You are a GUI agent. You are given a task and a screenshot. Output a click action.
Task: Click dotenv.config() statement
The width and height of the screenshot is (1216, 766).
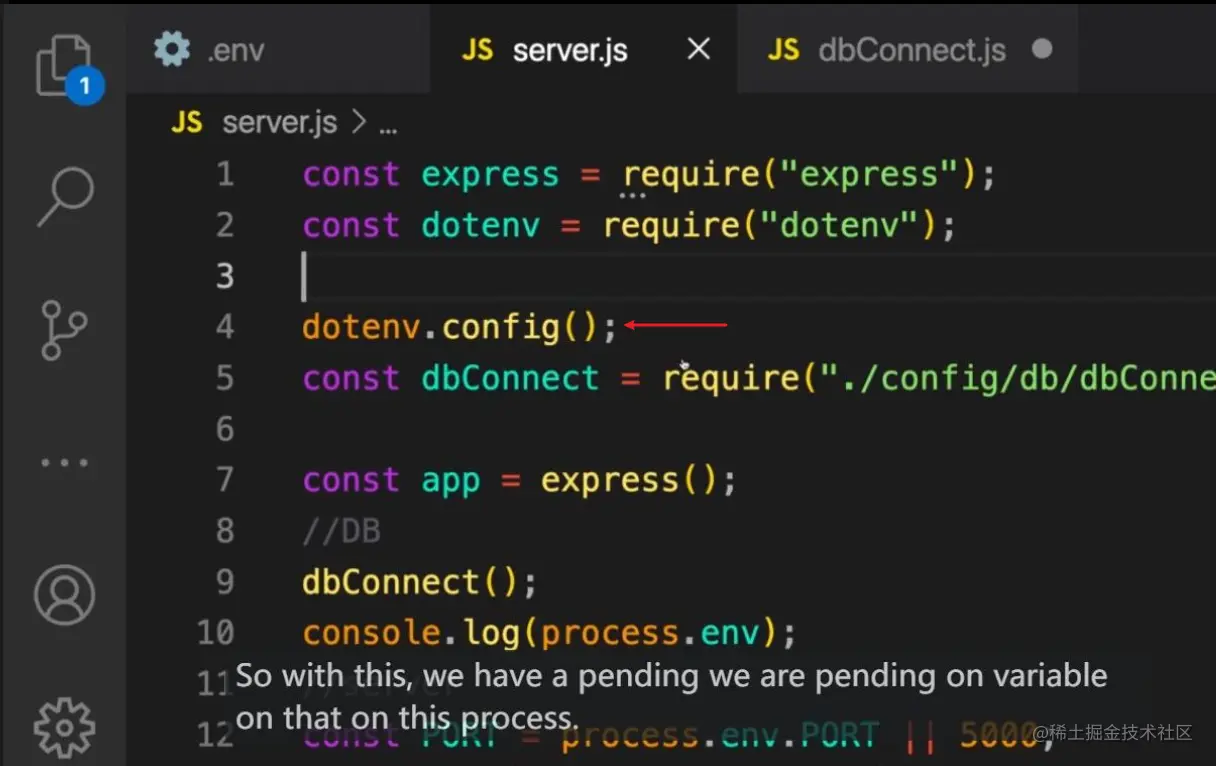(x=460, y=327)
